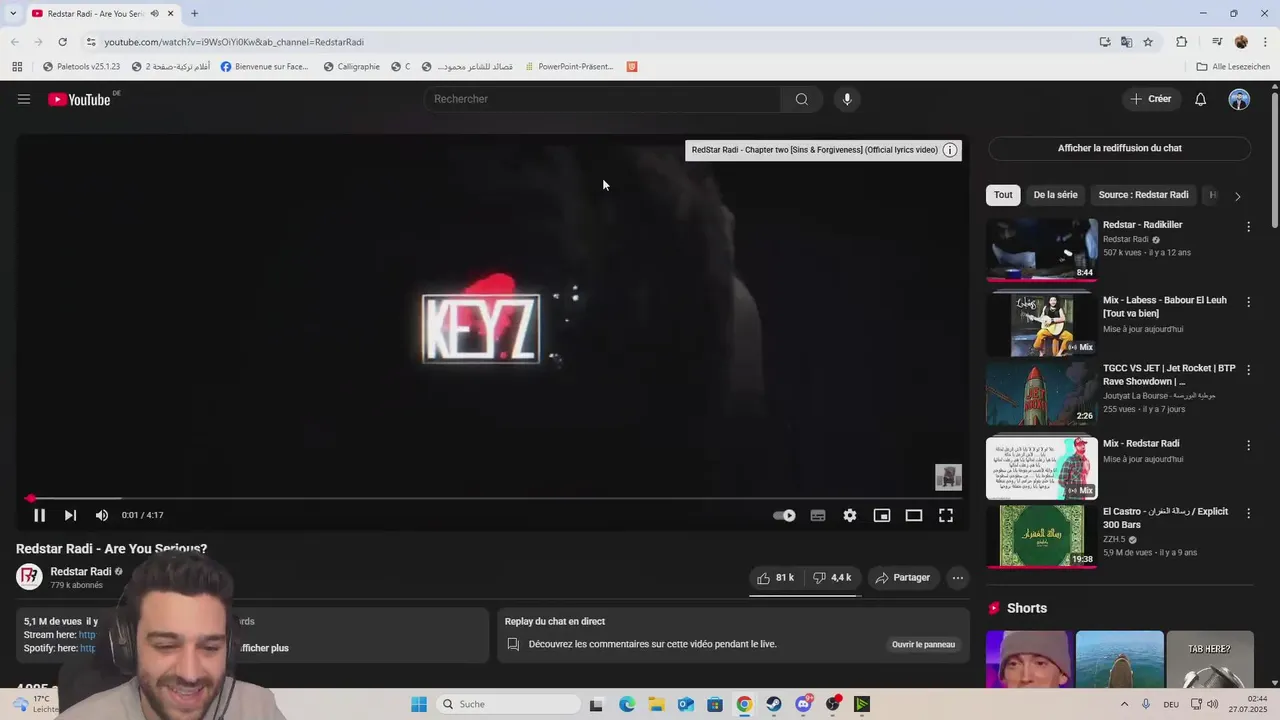This screenshot has width=1280, height=720.
Task: Seek on the video progress bar
Action: 494,498
